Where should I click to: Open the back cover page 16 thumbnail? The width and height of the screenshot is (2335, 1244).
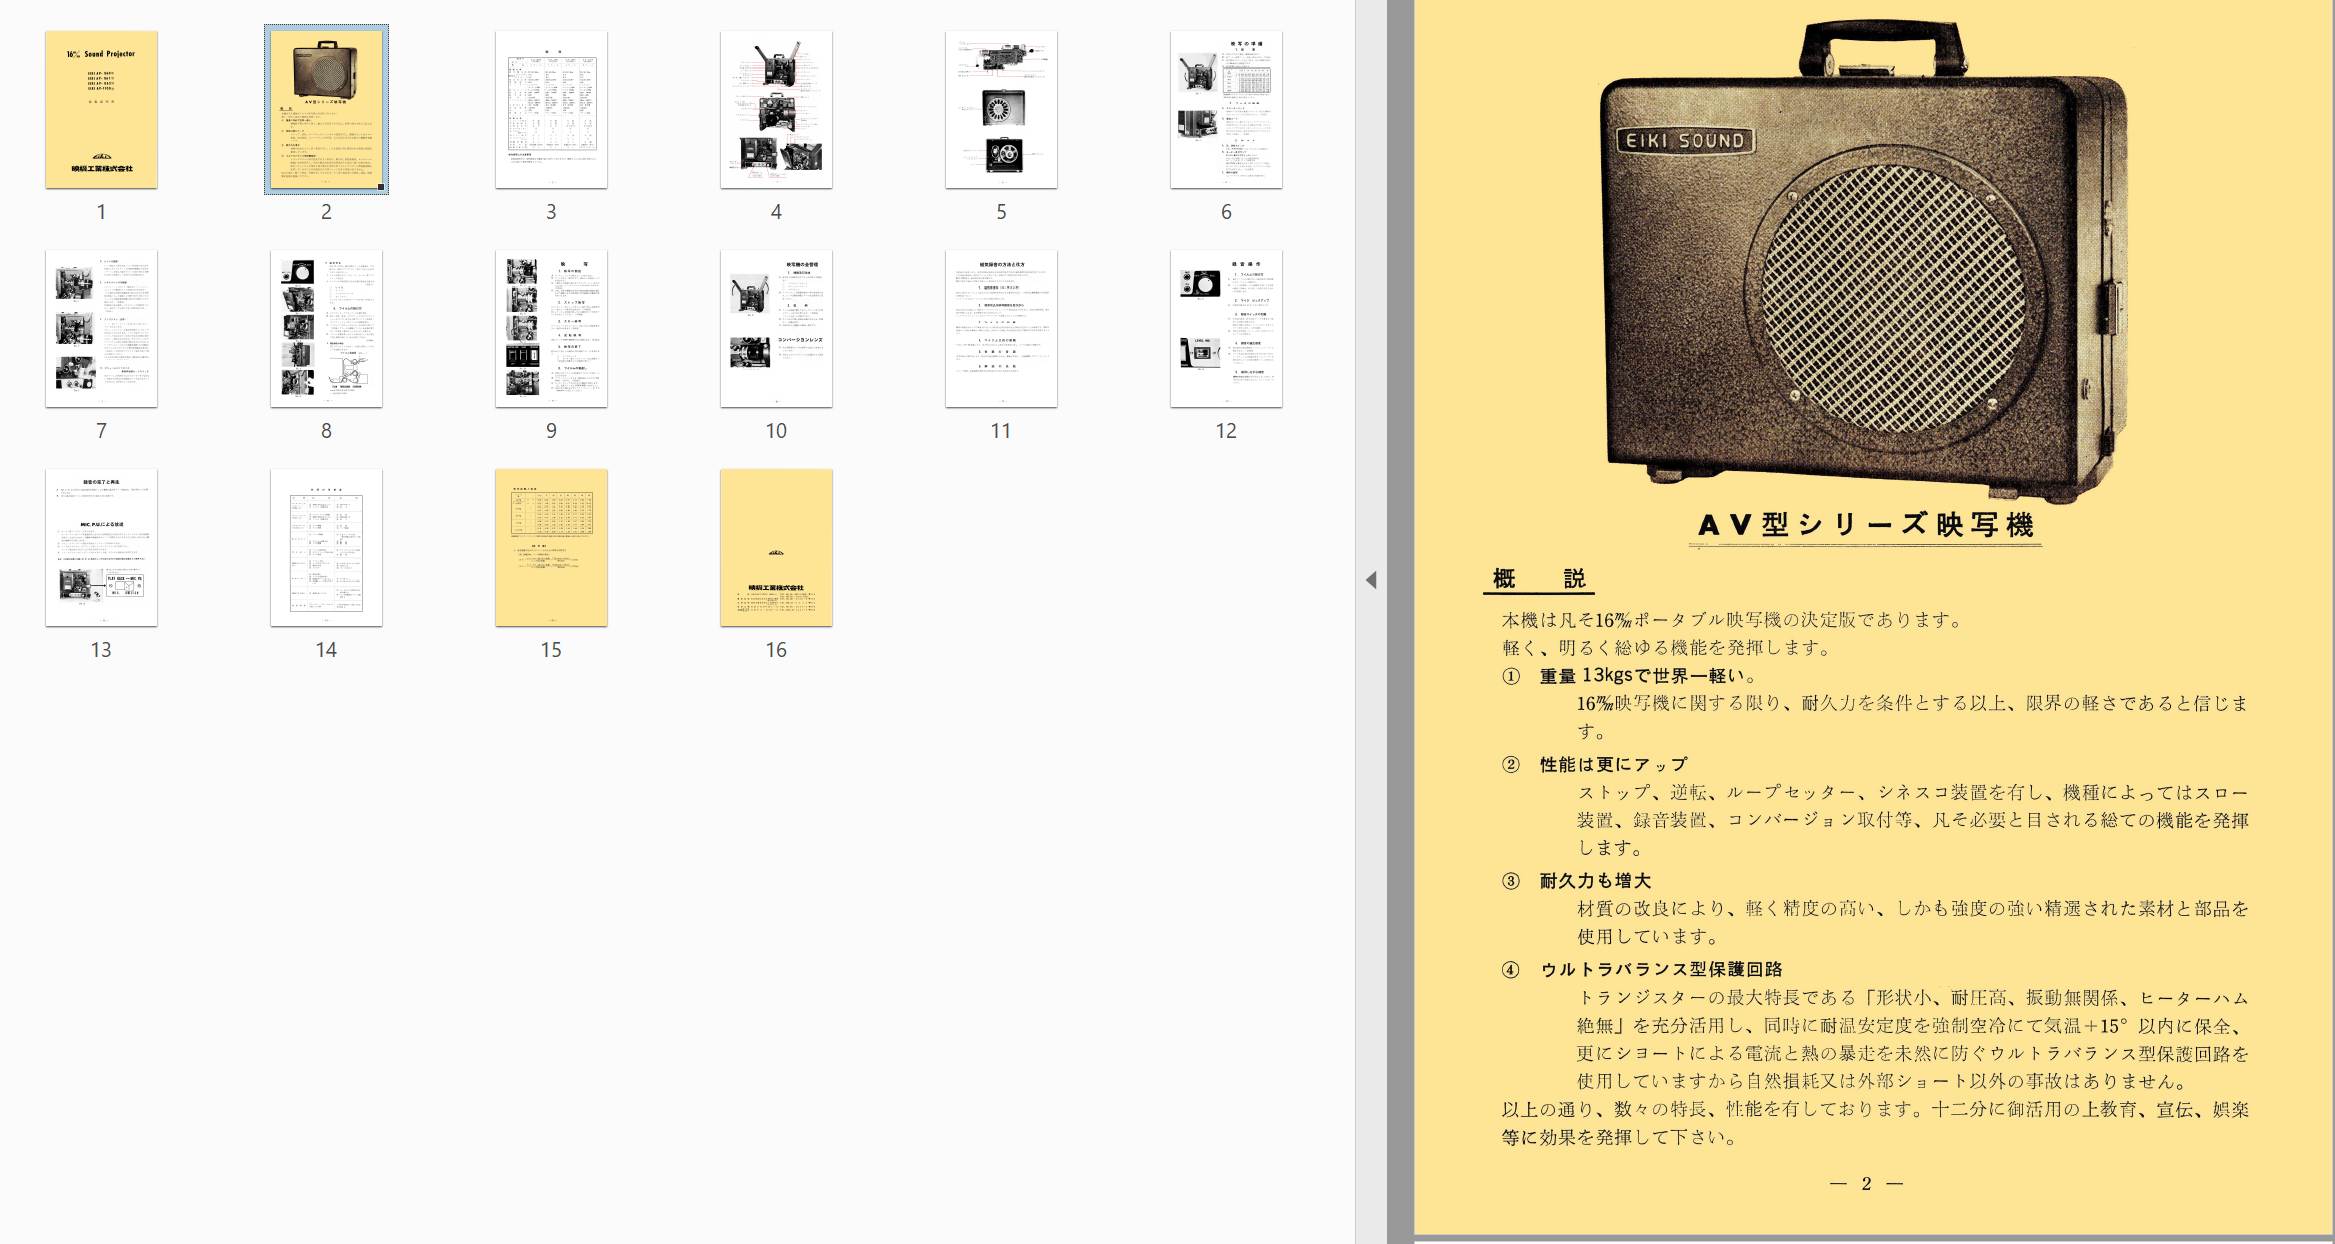point(776,547)
